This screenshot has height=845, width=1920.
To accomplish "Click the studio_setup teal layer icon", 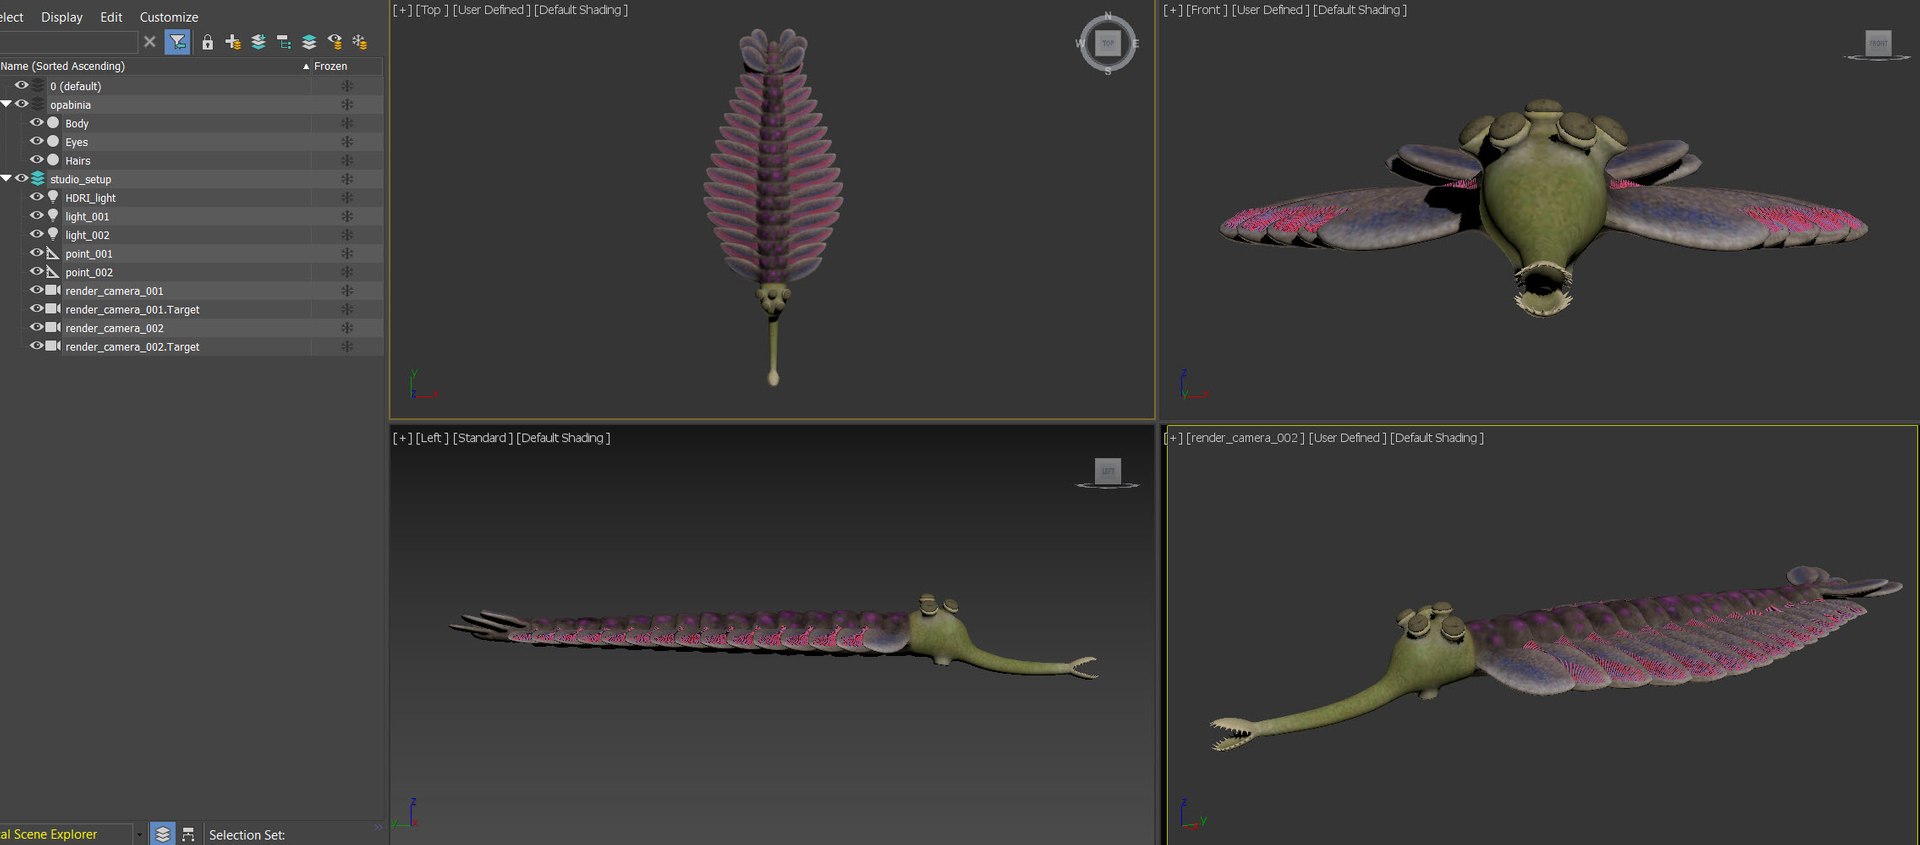I will pyautogui.click(x=38, y=179).
